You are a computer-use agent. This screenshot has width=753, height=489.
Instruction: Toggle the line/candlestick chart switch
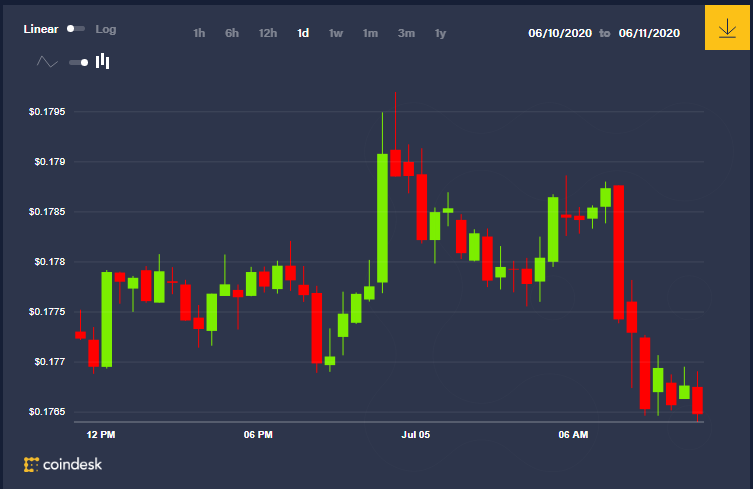[79, 62]
